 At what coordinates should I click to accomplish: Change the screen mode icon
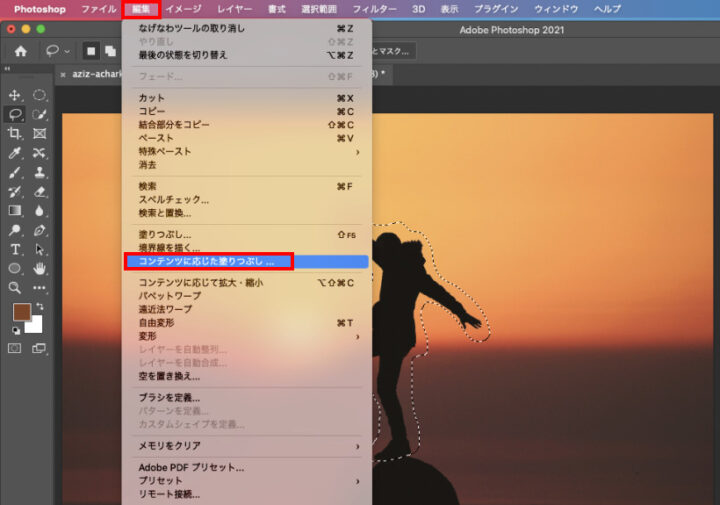point(39,348)
